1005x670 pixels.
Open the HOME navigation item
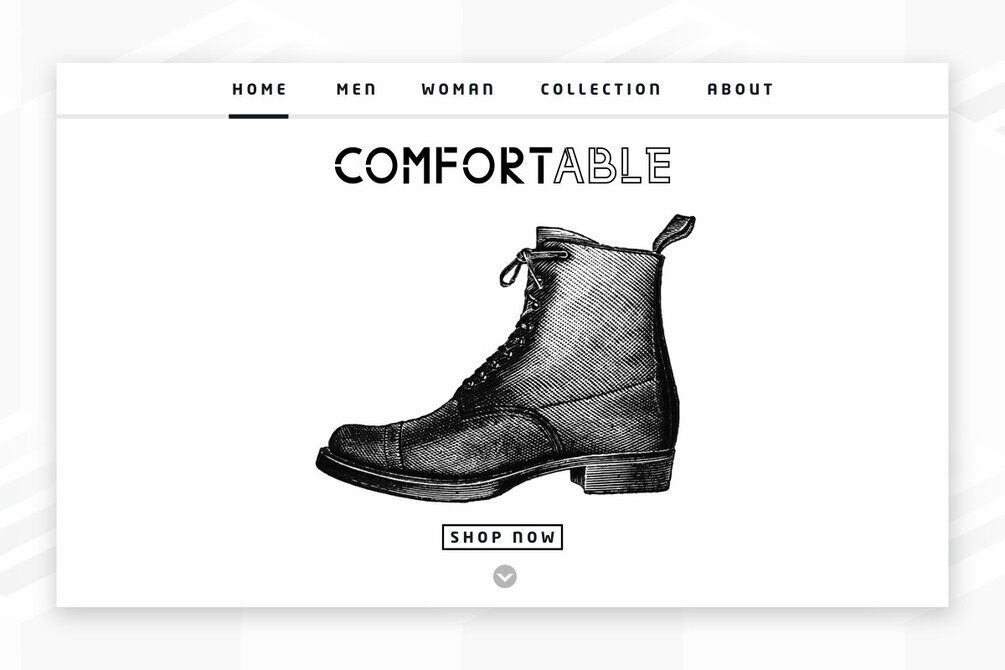pos(259,89)
